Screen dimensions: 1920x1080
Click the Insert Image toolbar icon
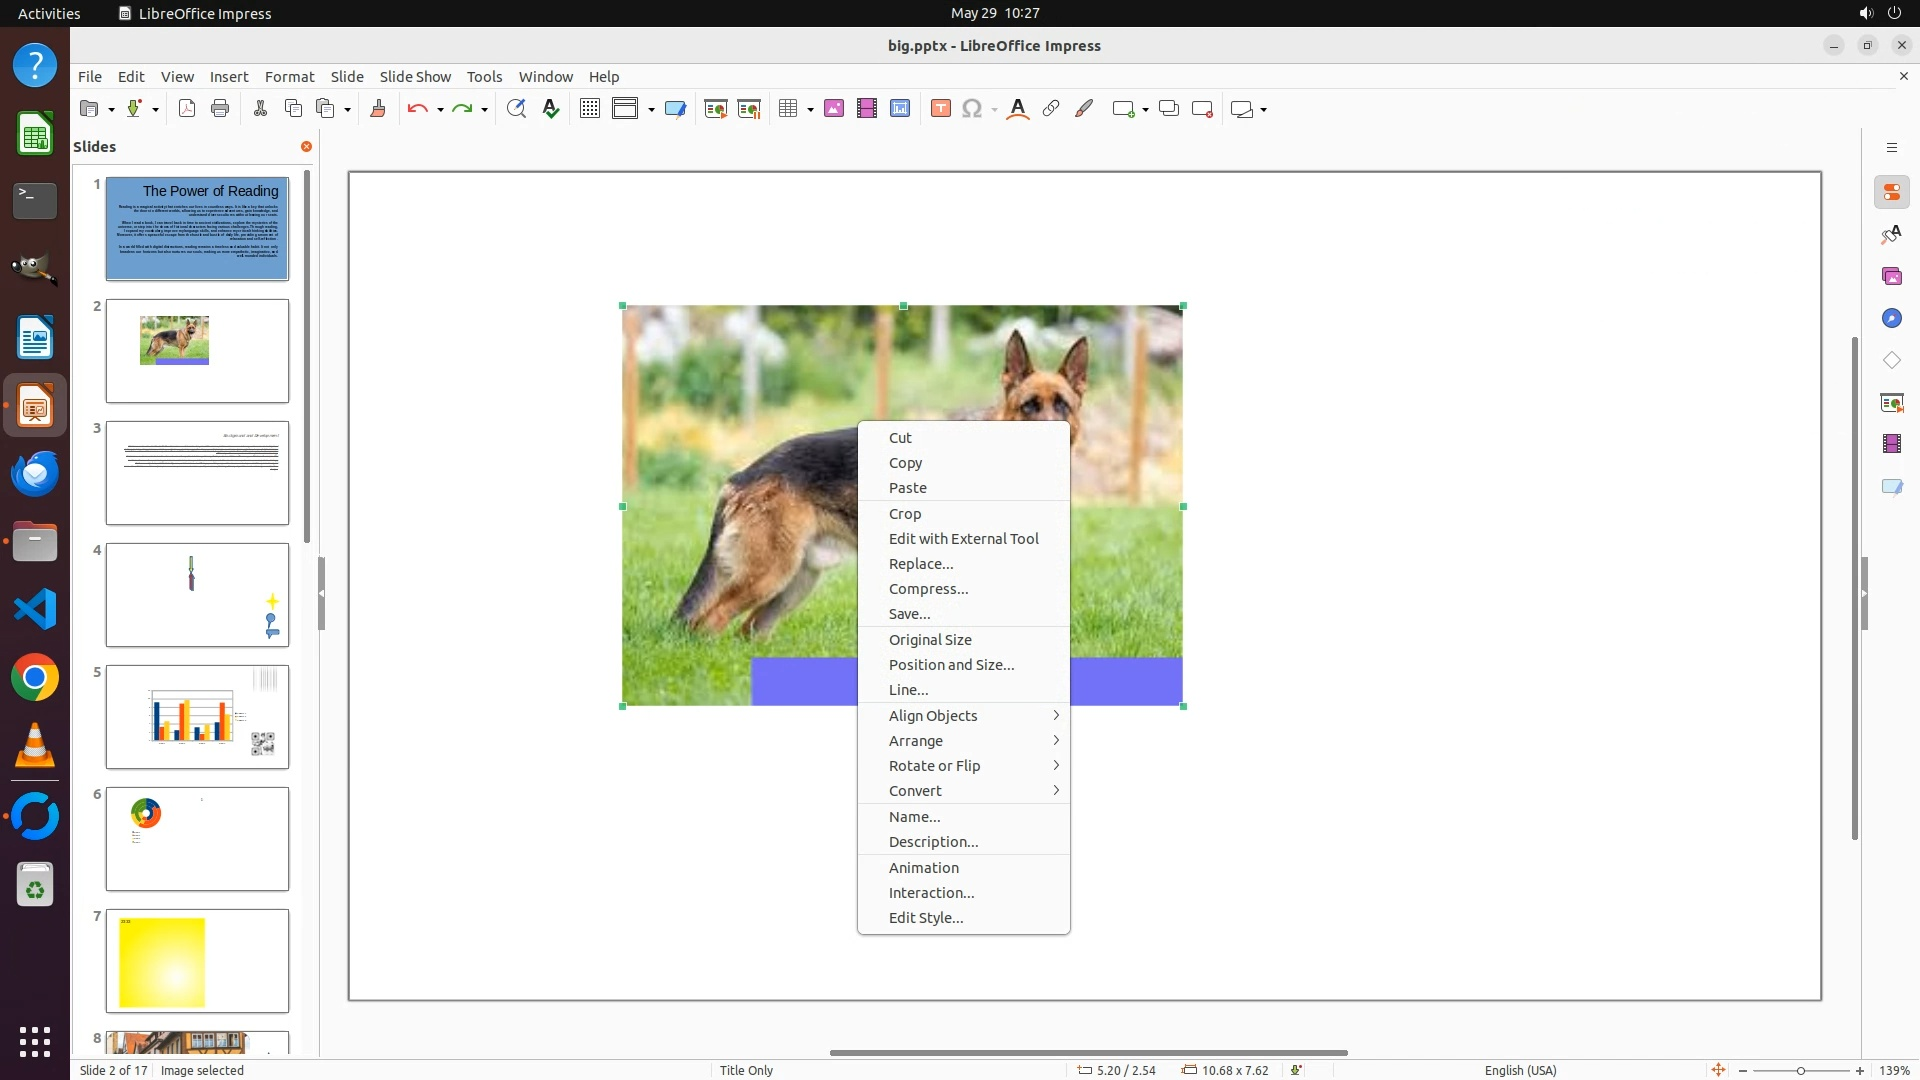pyautogui.click(x=833, y=109)
